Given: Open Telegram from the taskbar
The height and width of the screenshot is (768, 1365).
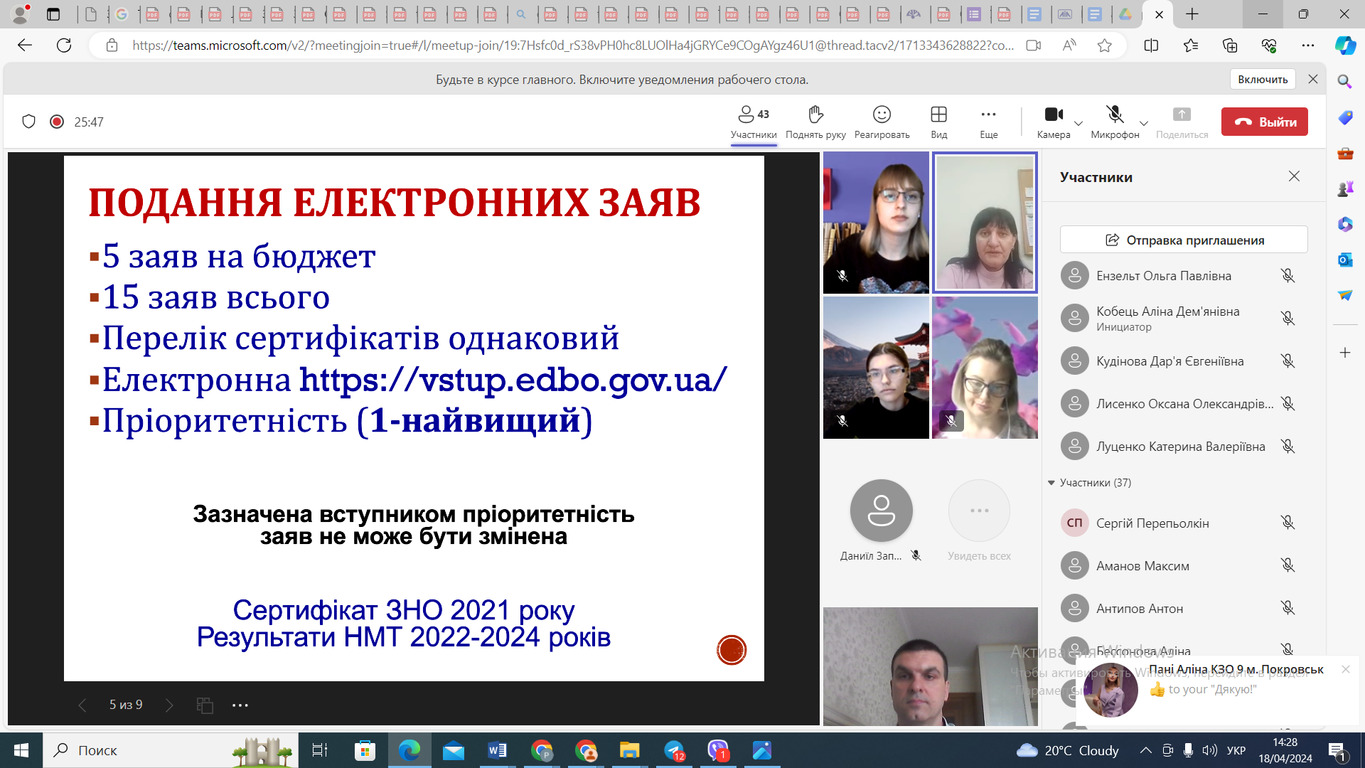Looking at the screenshot, I should click(x=674, y=750).
